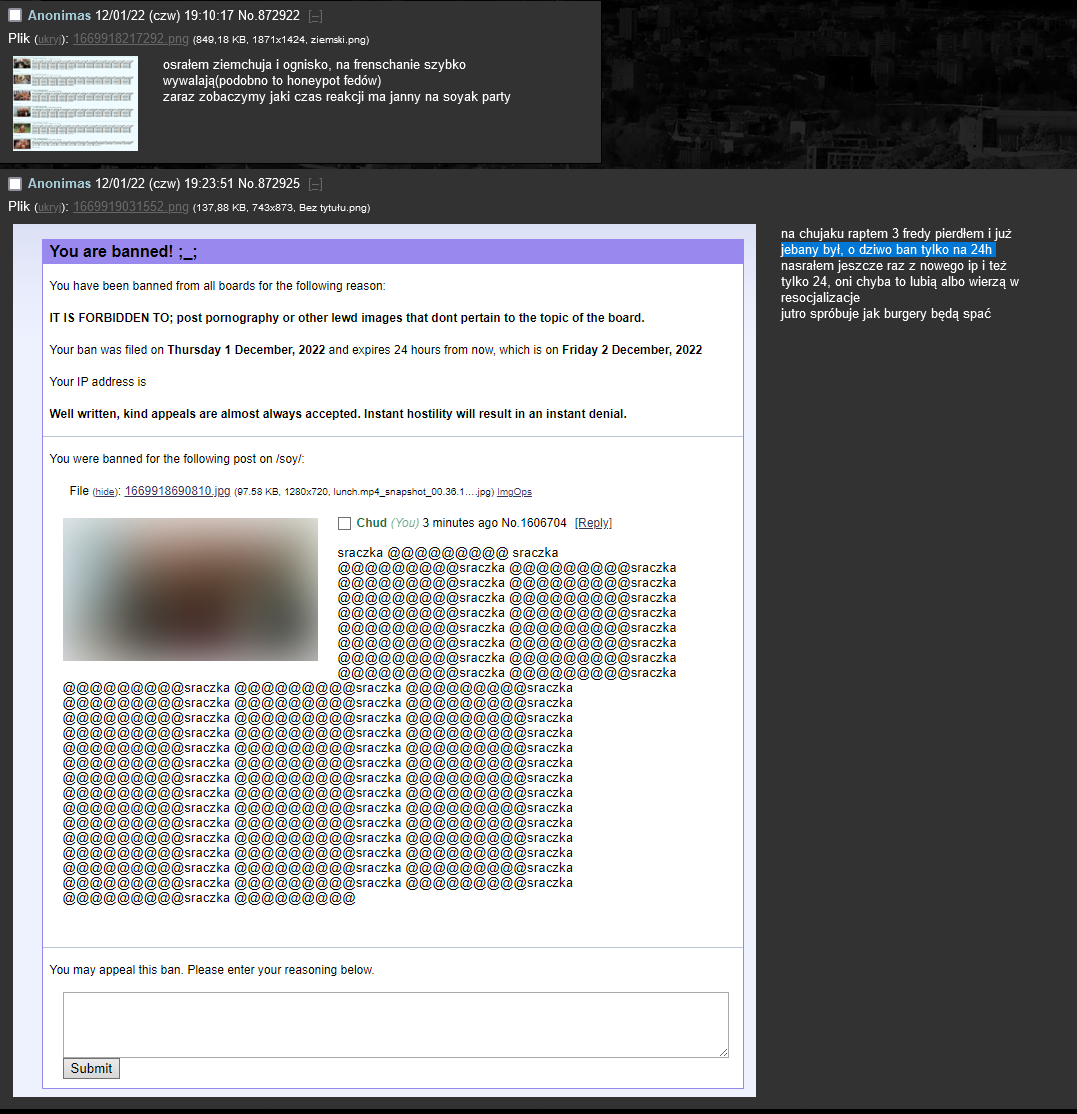Click the blurred image in the banned post
1077x1114 pixels.
coord(190,589)
